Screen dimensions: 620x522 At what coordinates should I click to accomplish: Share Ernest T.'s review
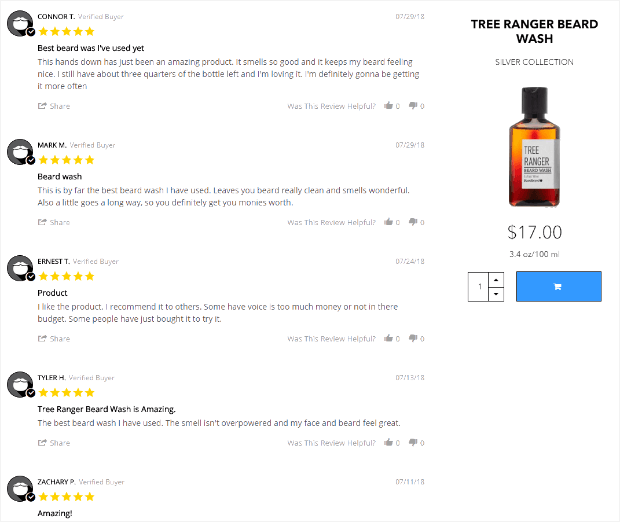click(x=54, y=339)
